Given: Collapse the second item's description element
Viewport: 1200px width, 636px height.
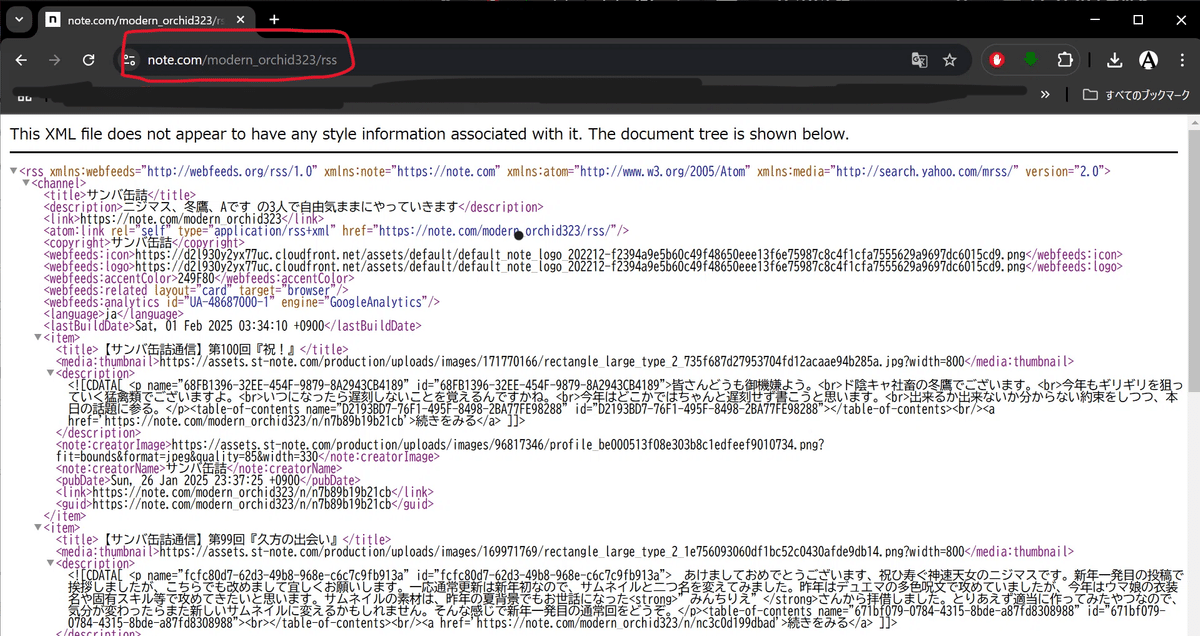Looking at the screenshot, I should tap(50, 563).
